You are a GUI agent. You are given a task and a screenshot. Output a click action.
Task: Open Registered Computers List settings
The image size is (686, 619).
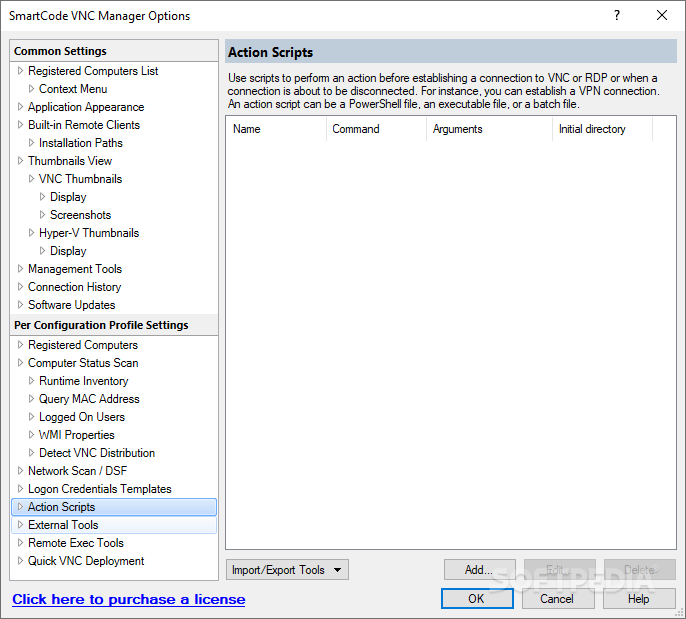click(x=93, y=71)
